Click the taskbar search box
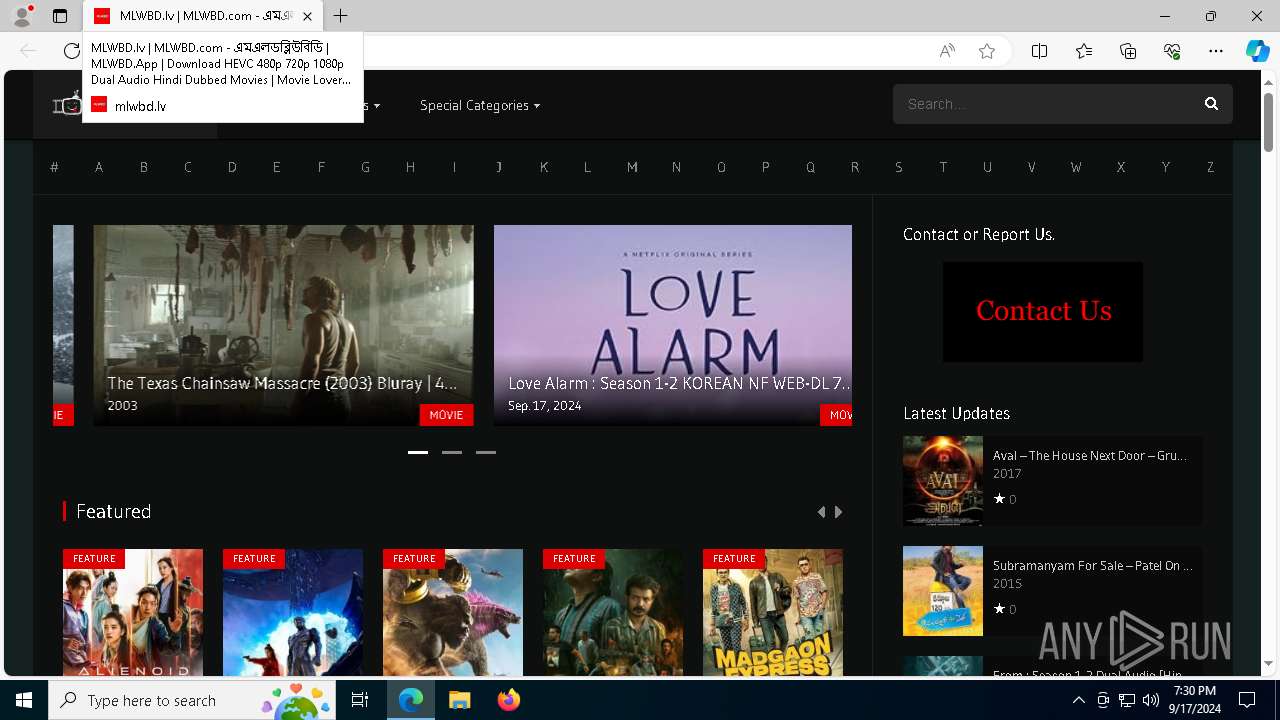 (x=193, y=700)
